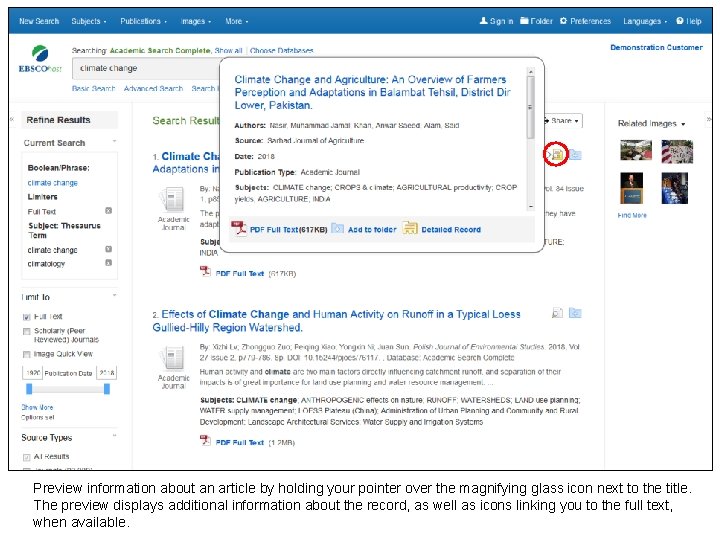The height and width of the screenshot is (540, 720).
Task: Open the PDF Full Text (617KB) in preview popup
Action: pos(279,229)
